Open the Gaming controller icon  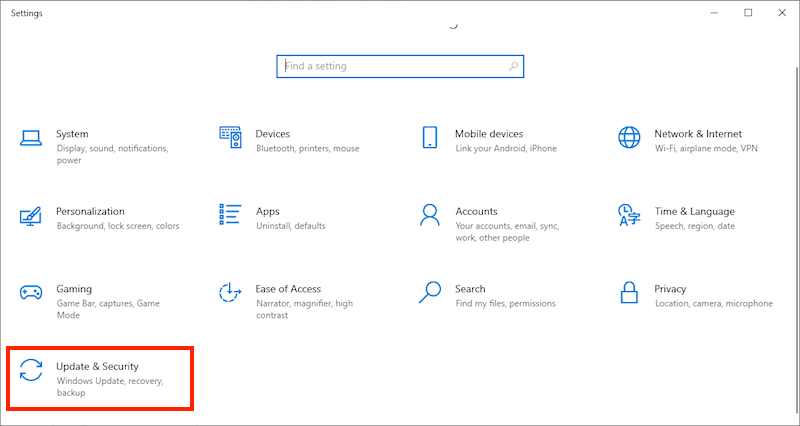[31, 292]
